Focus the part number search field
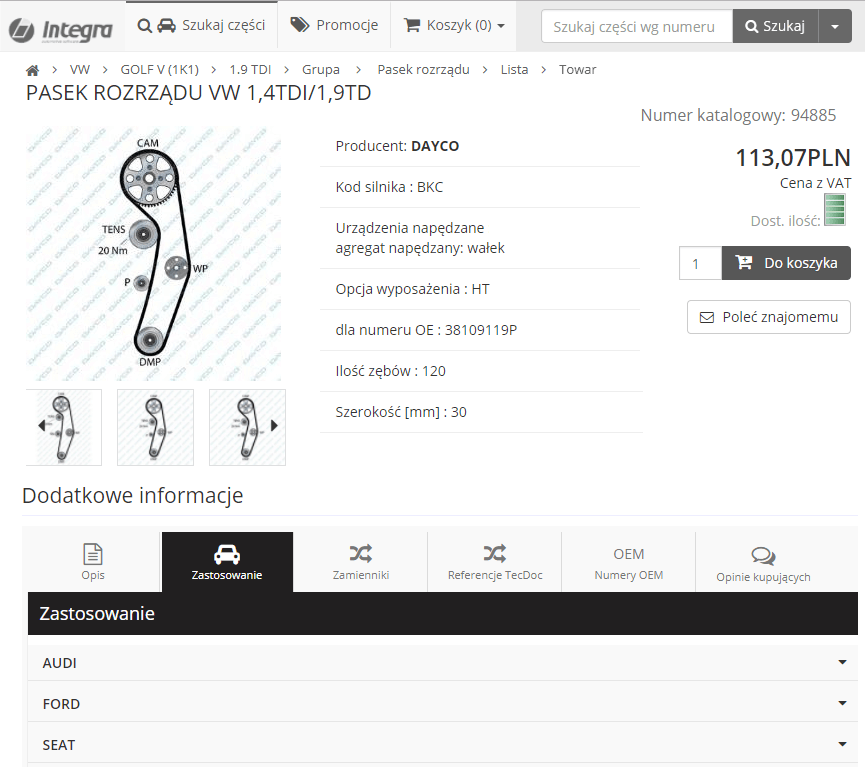865x767 pixels. point(636,26)
